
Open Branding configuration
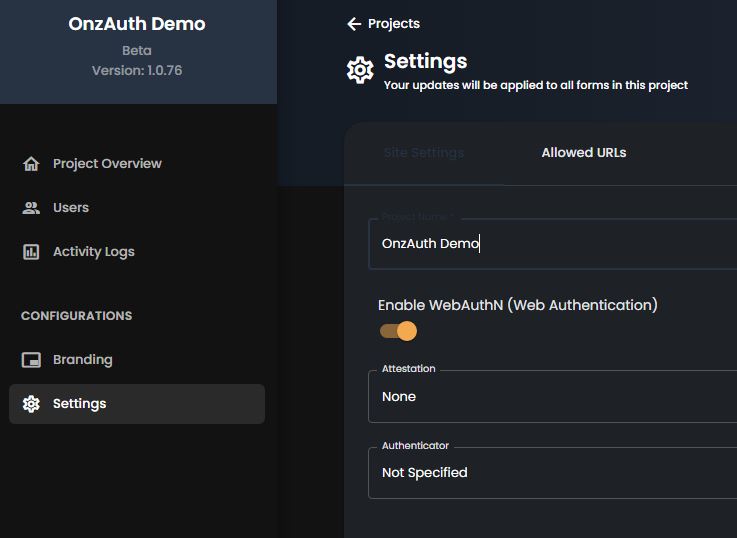tap(83, 360)
